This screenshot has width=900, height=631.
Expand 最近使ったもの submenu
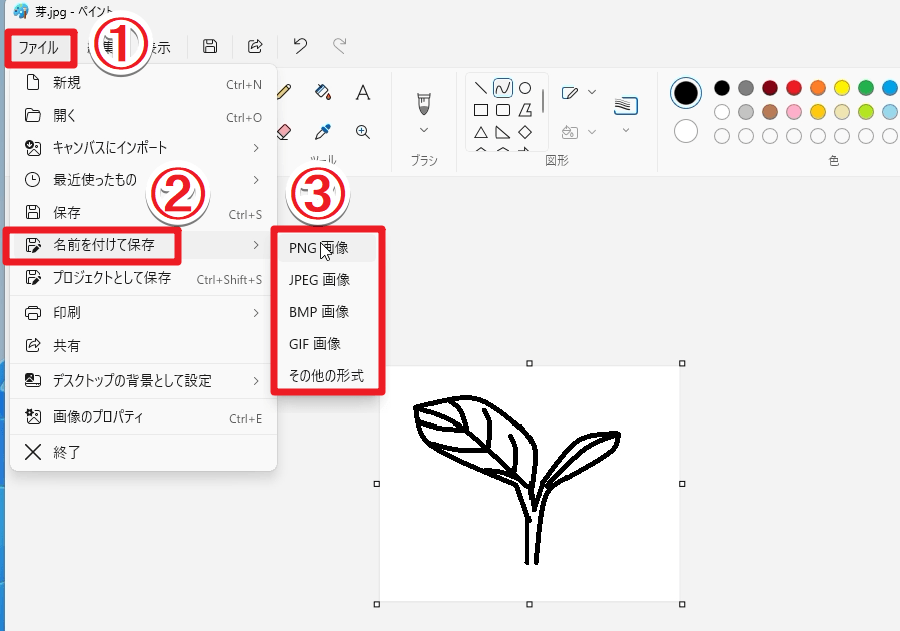pyautogui.click(x=143, y=180)
